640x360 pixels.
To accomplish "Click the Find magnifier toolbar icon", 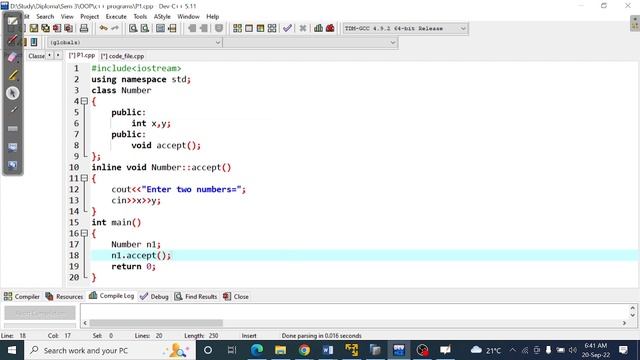I will pos(133,28).
